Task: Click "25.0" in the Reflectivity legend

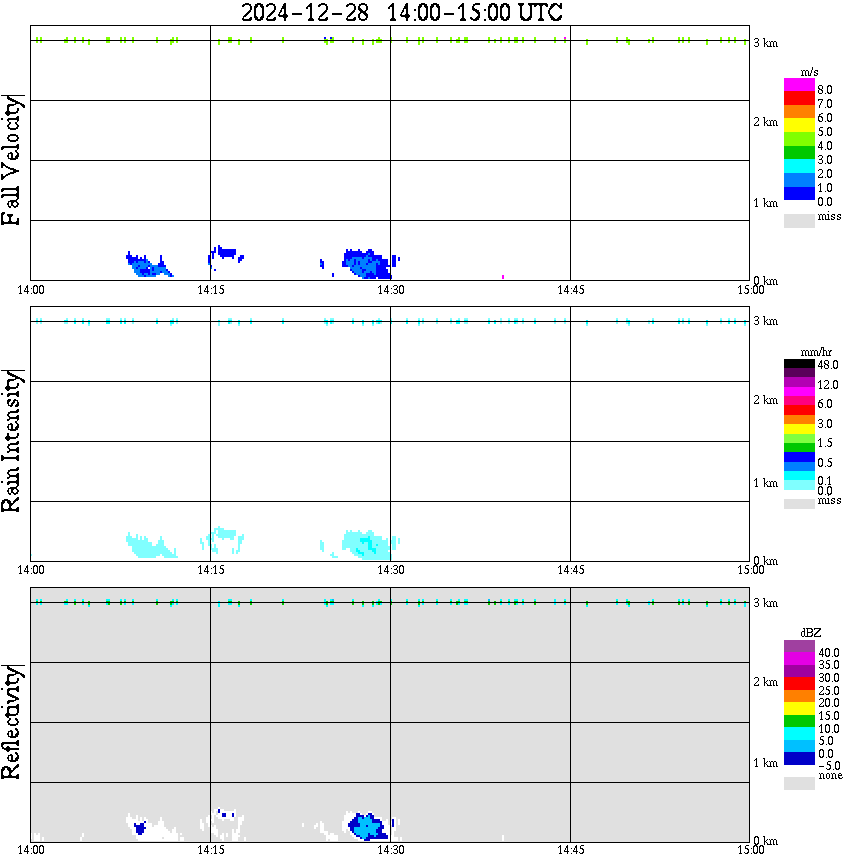Action: (x=828, y=691)
